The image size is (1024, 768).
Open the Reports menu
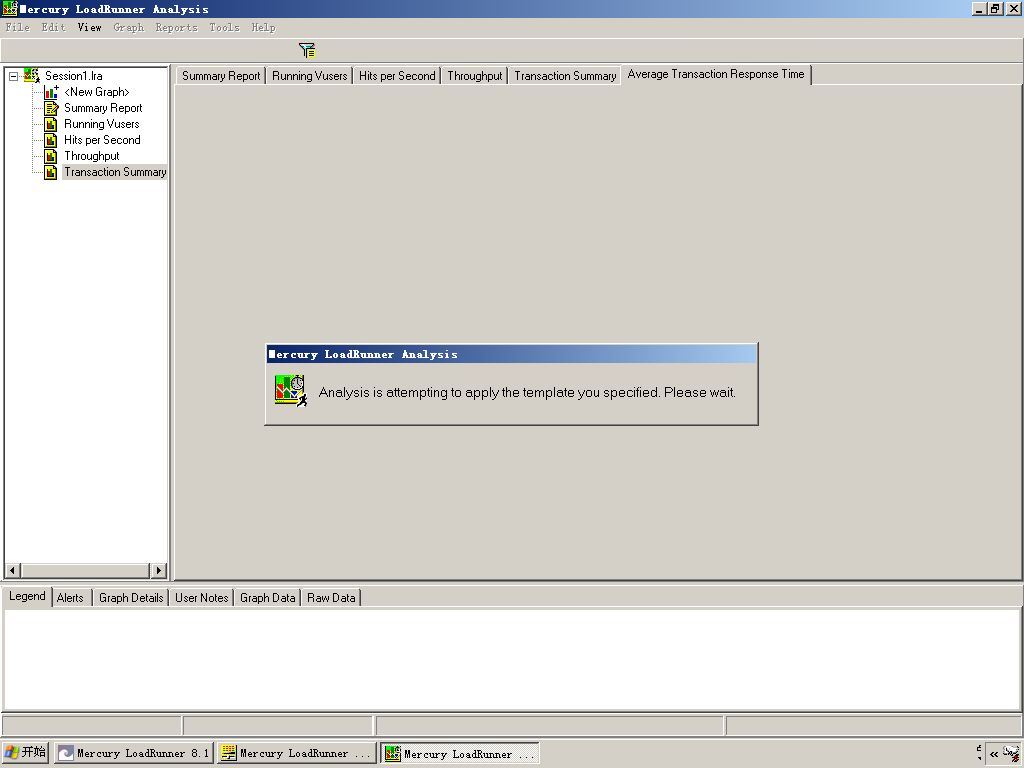pyautogui.click(x=176, y=27)
